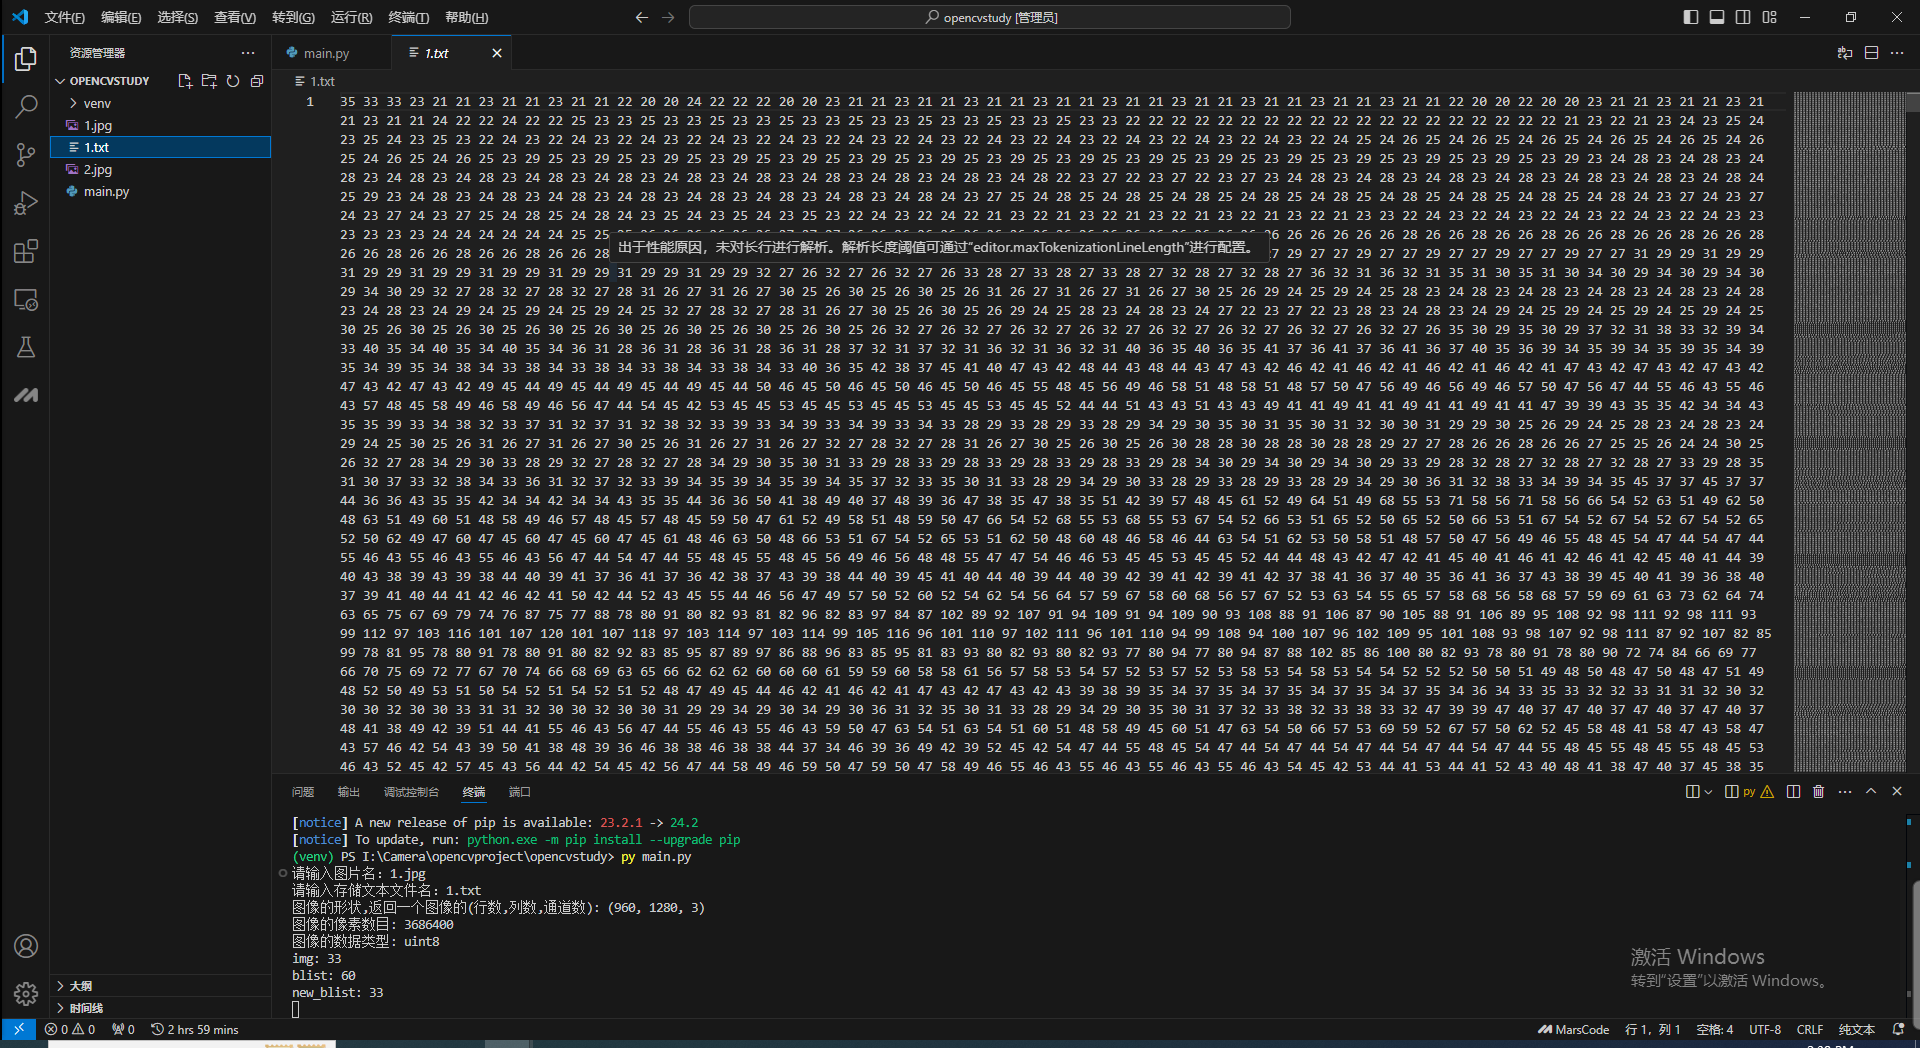Create a new file in OPENCVSTUDY

click(185, 81)
